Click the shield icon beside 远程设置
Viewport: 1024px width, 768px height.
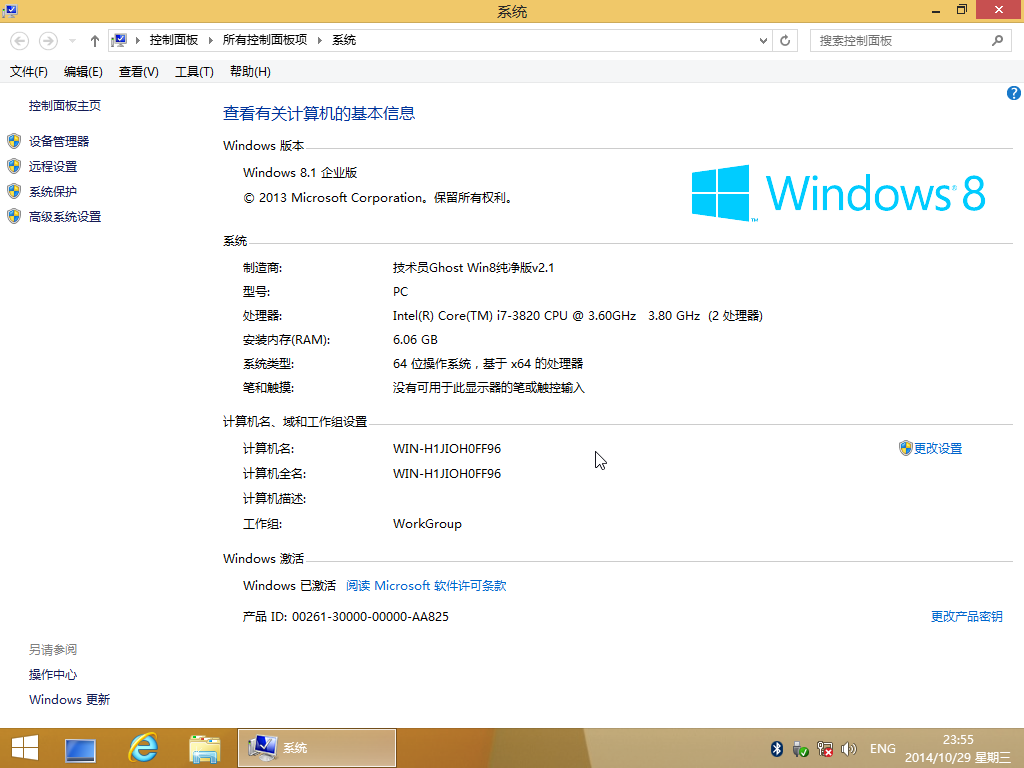[x=14, y=167]
